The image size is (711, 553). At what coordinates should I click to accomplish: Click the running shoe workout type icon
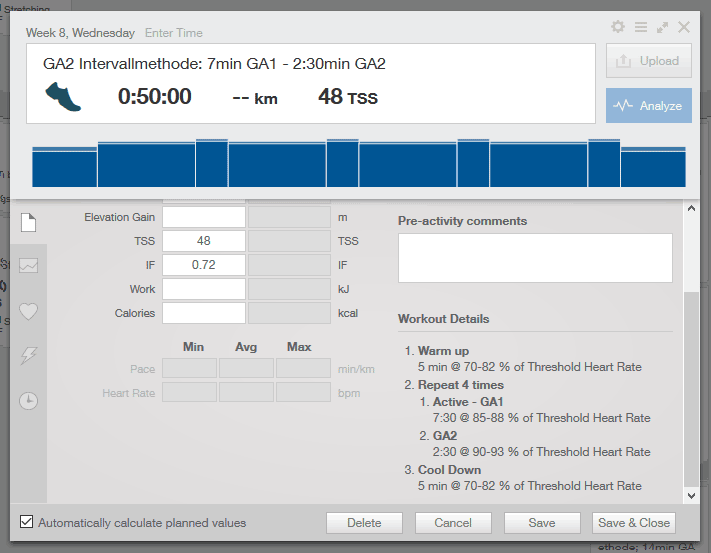[x=62, y=97]
